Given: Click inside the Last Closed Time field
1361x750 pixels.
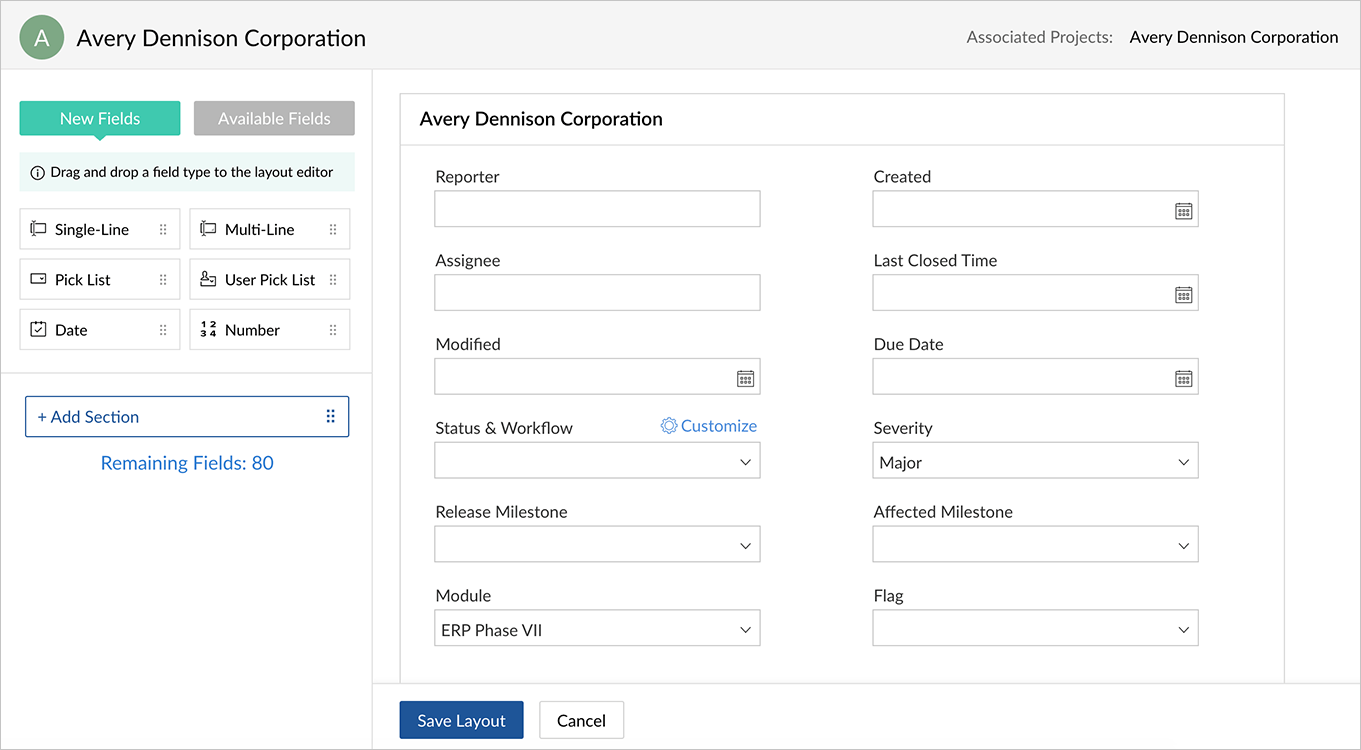Looking at the screenshot, I should pos(1035,293).
